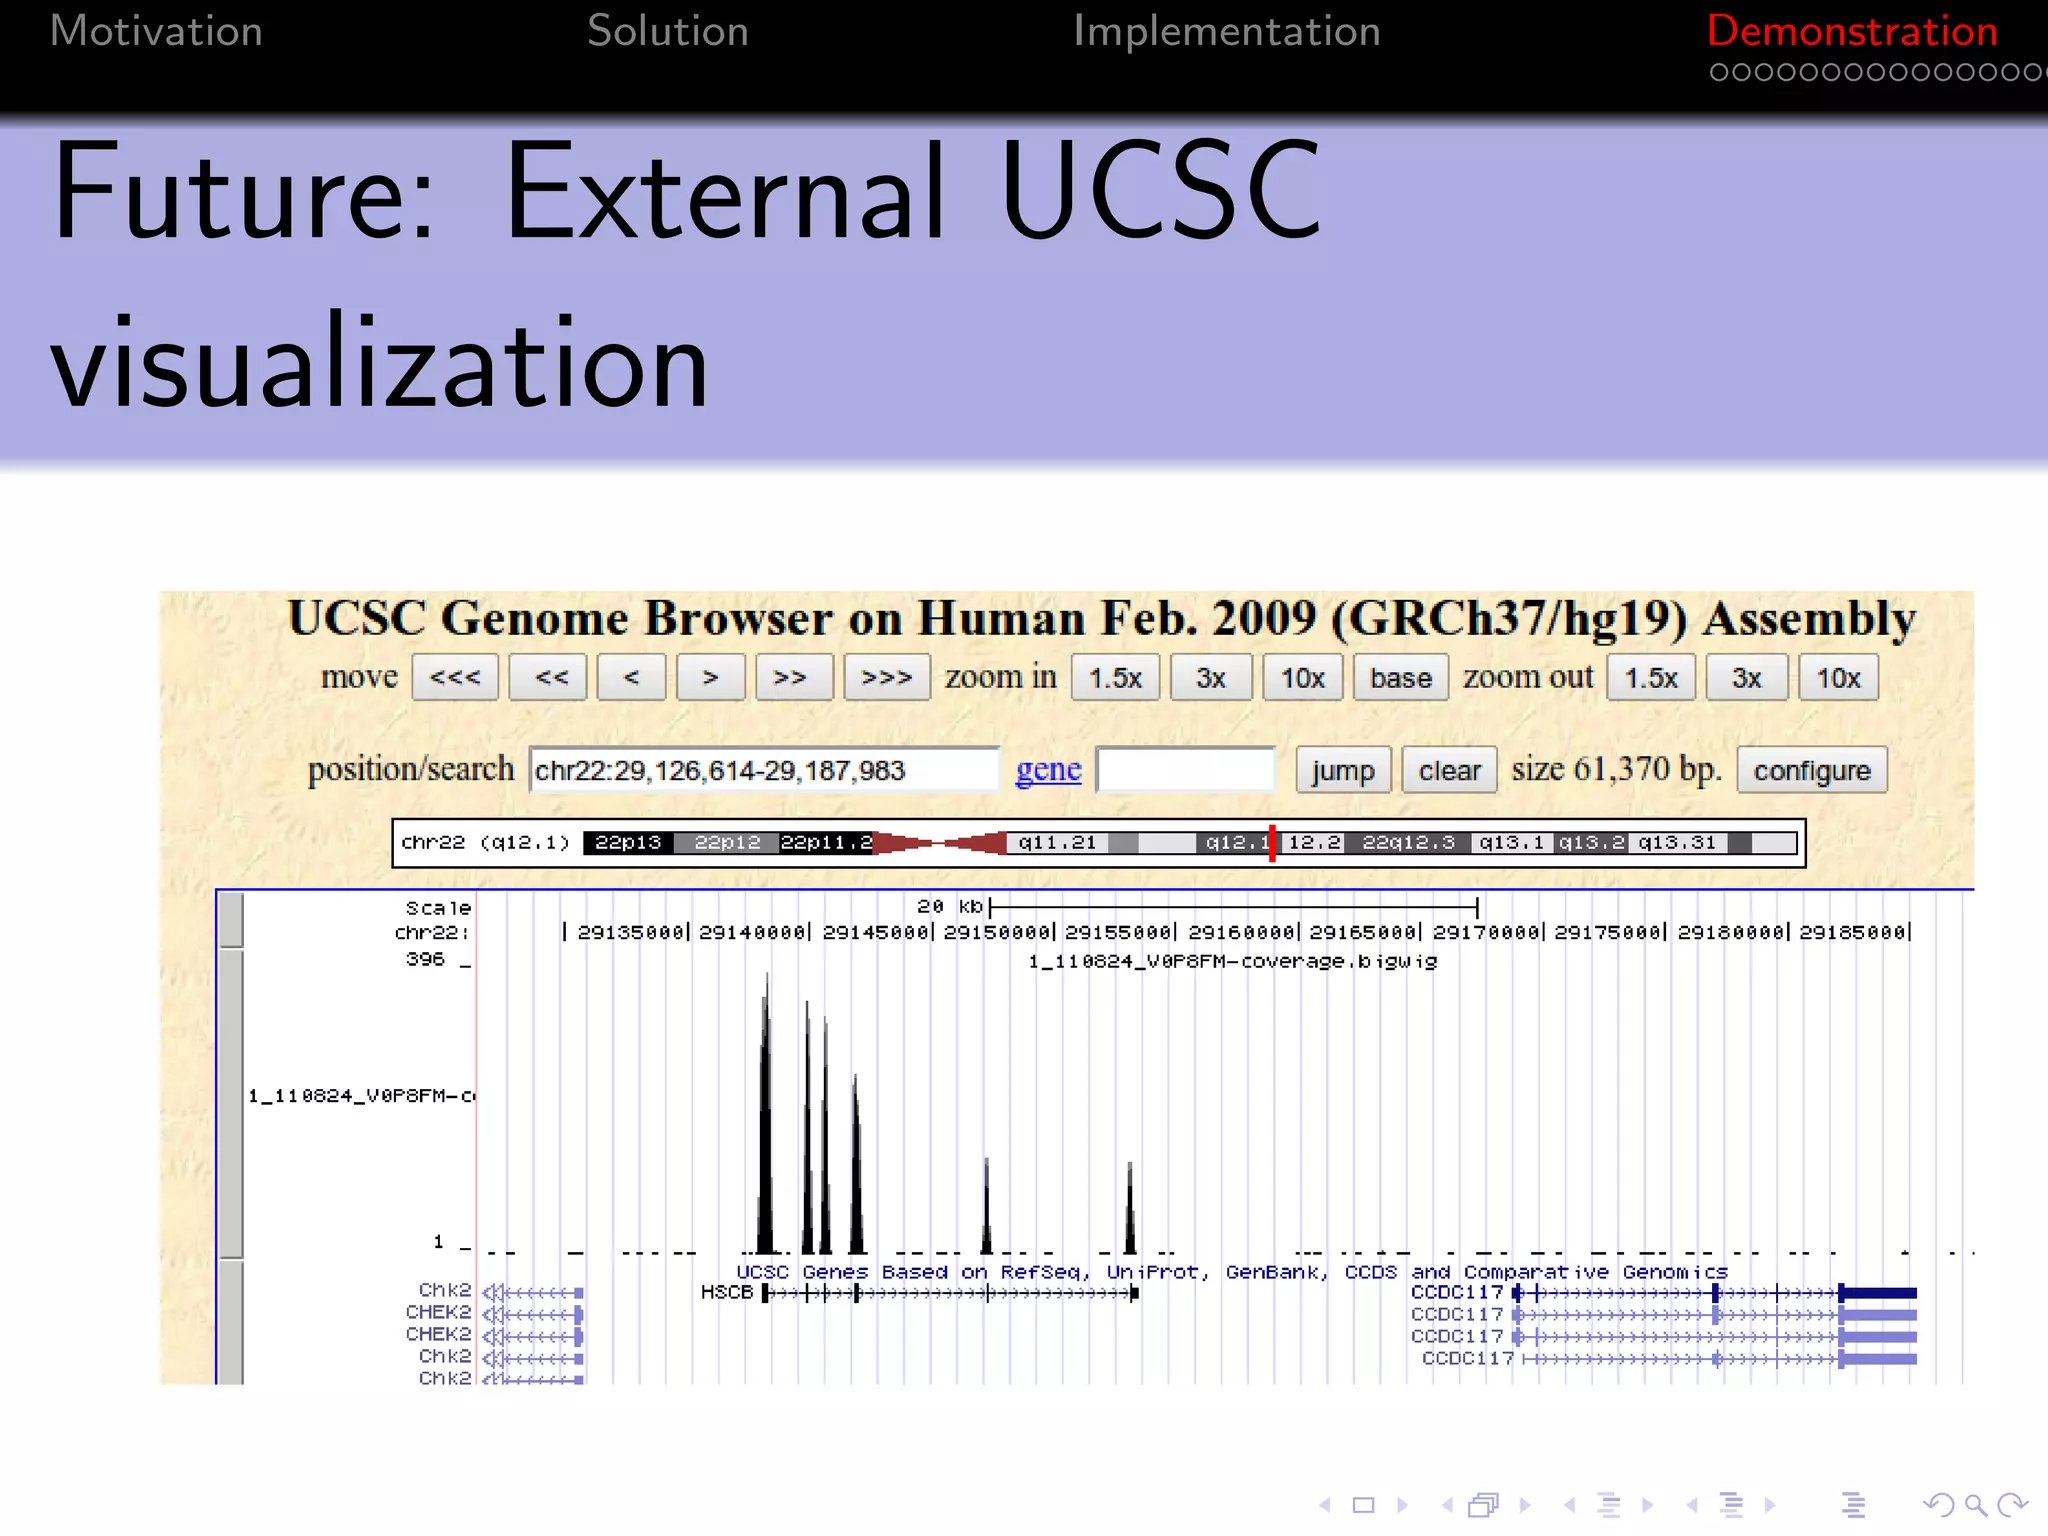Click the subsection lines icon
2048x1536 pixels.
click(x=1609, y=1505)
